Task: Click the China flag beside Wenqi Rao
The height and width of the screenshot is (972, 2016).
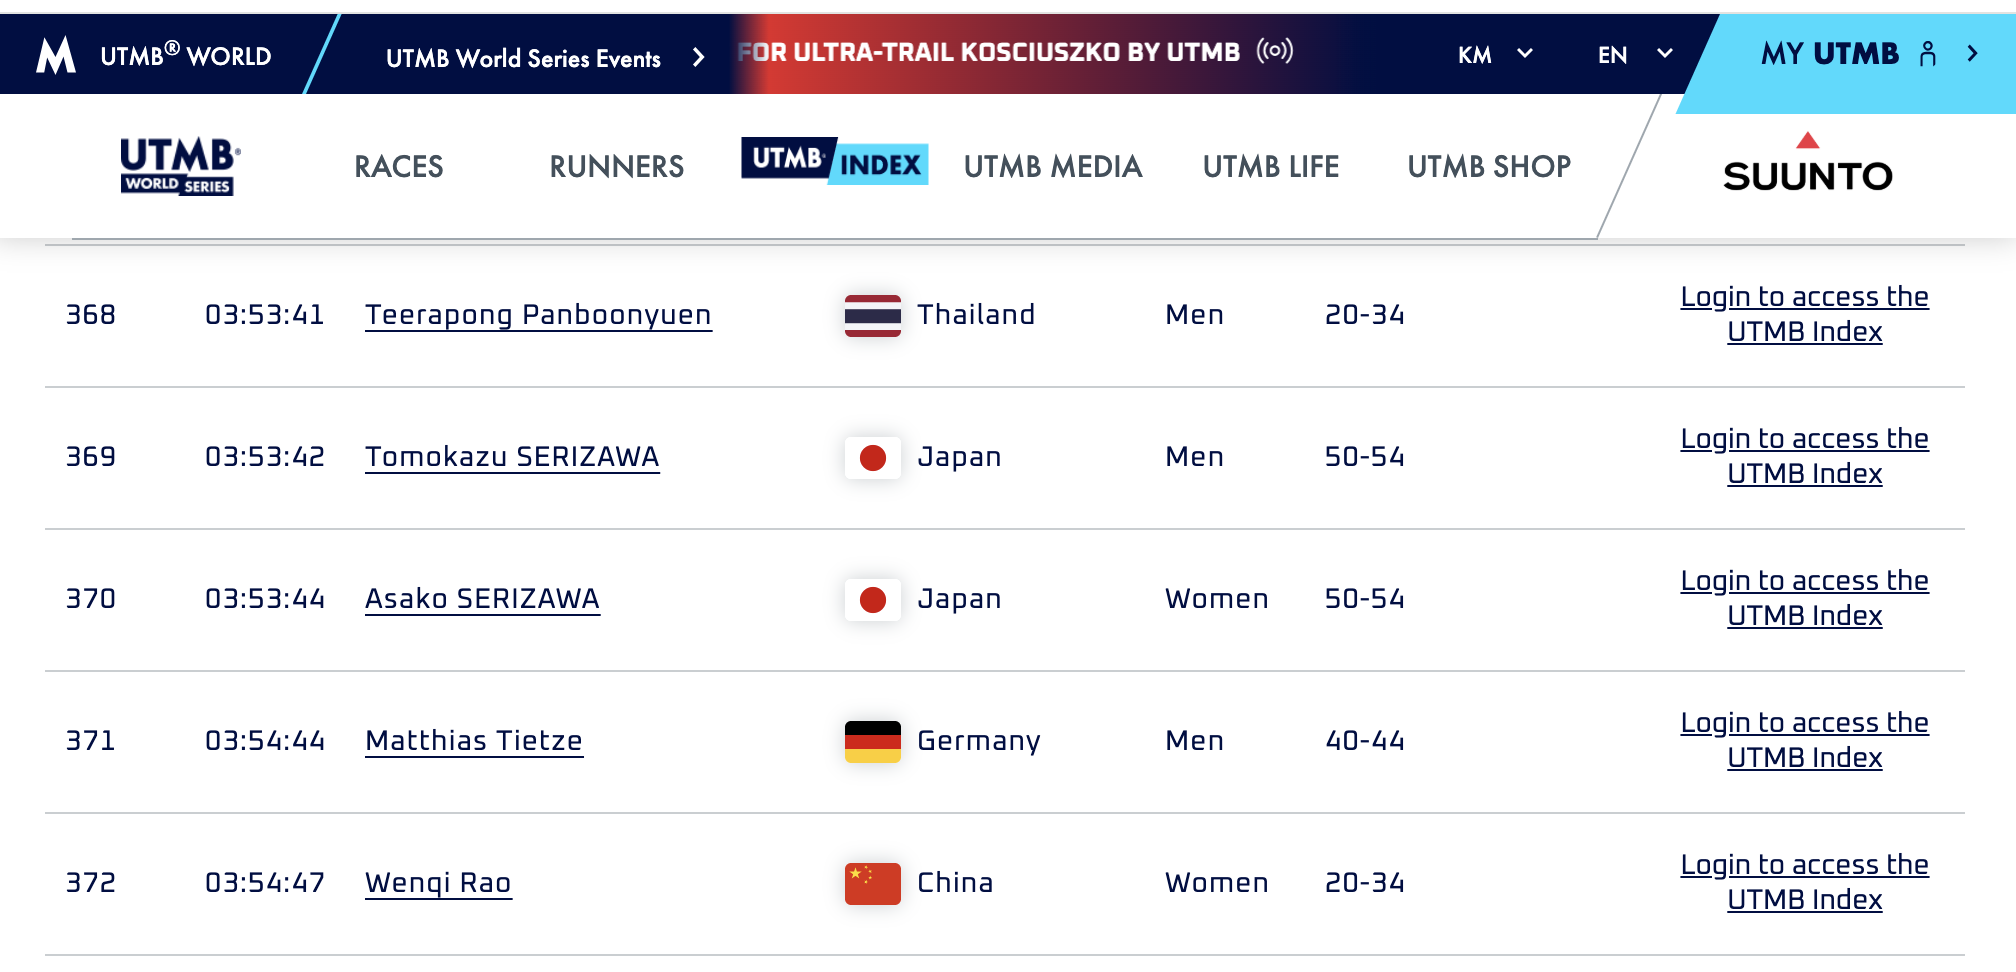Action: (871, 882)
